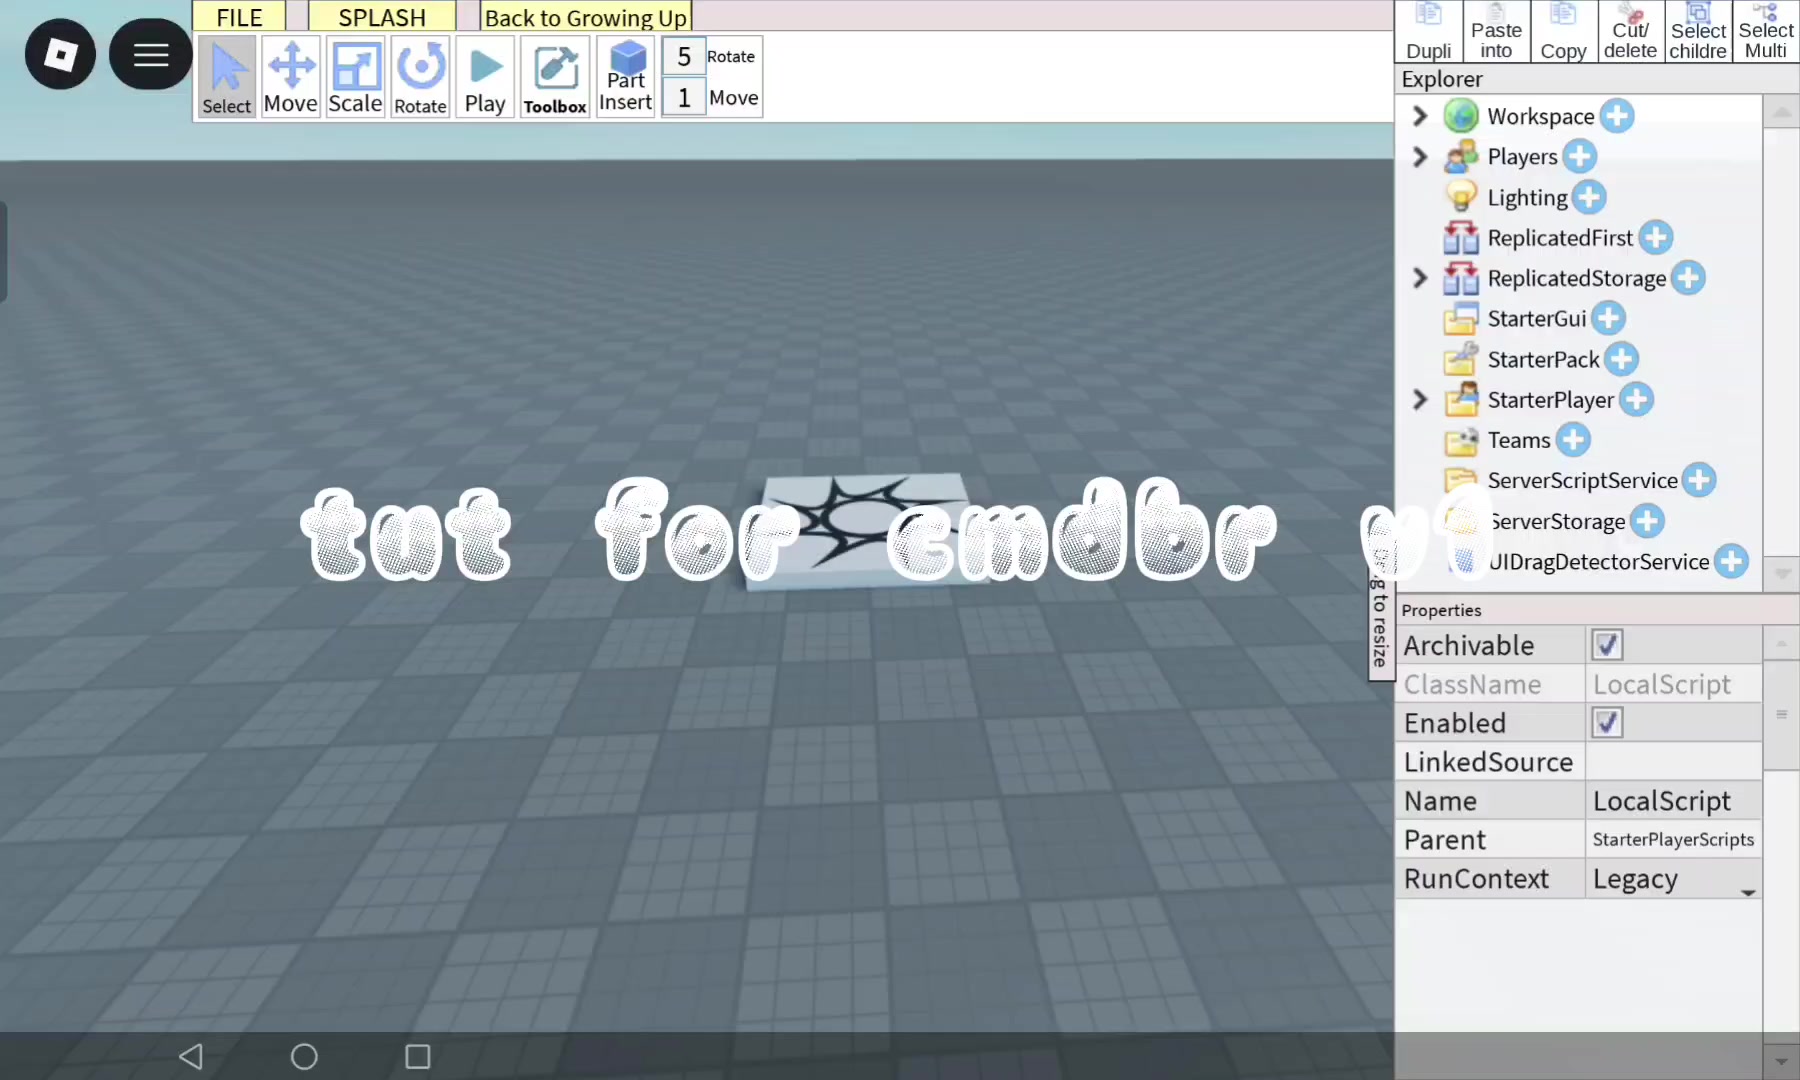
Task: Select StarterPlayer in Explorer
Action: [1550, 400]
